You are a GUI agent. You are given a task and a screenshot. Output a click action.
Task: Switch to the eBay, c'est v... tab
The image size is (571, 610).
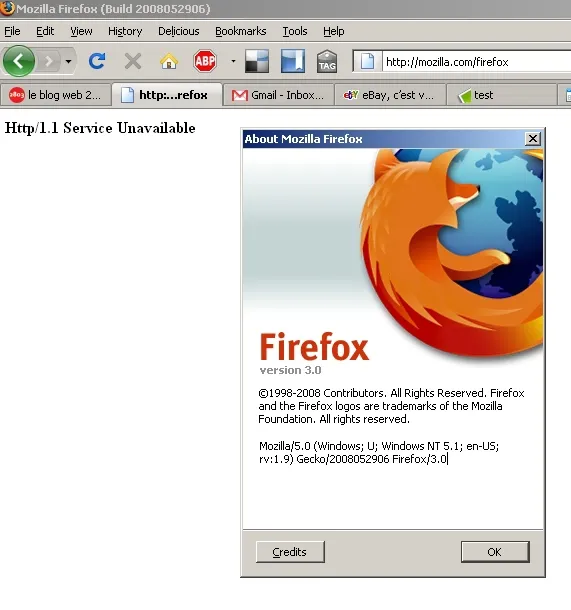click(390, 95)
